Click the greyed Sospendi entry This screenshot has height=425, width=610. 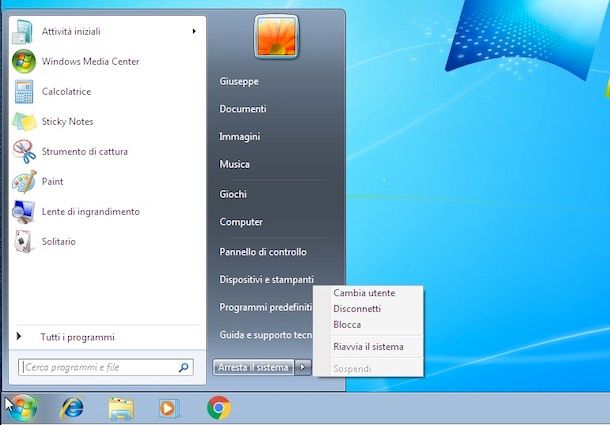[352, 369]
